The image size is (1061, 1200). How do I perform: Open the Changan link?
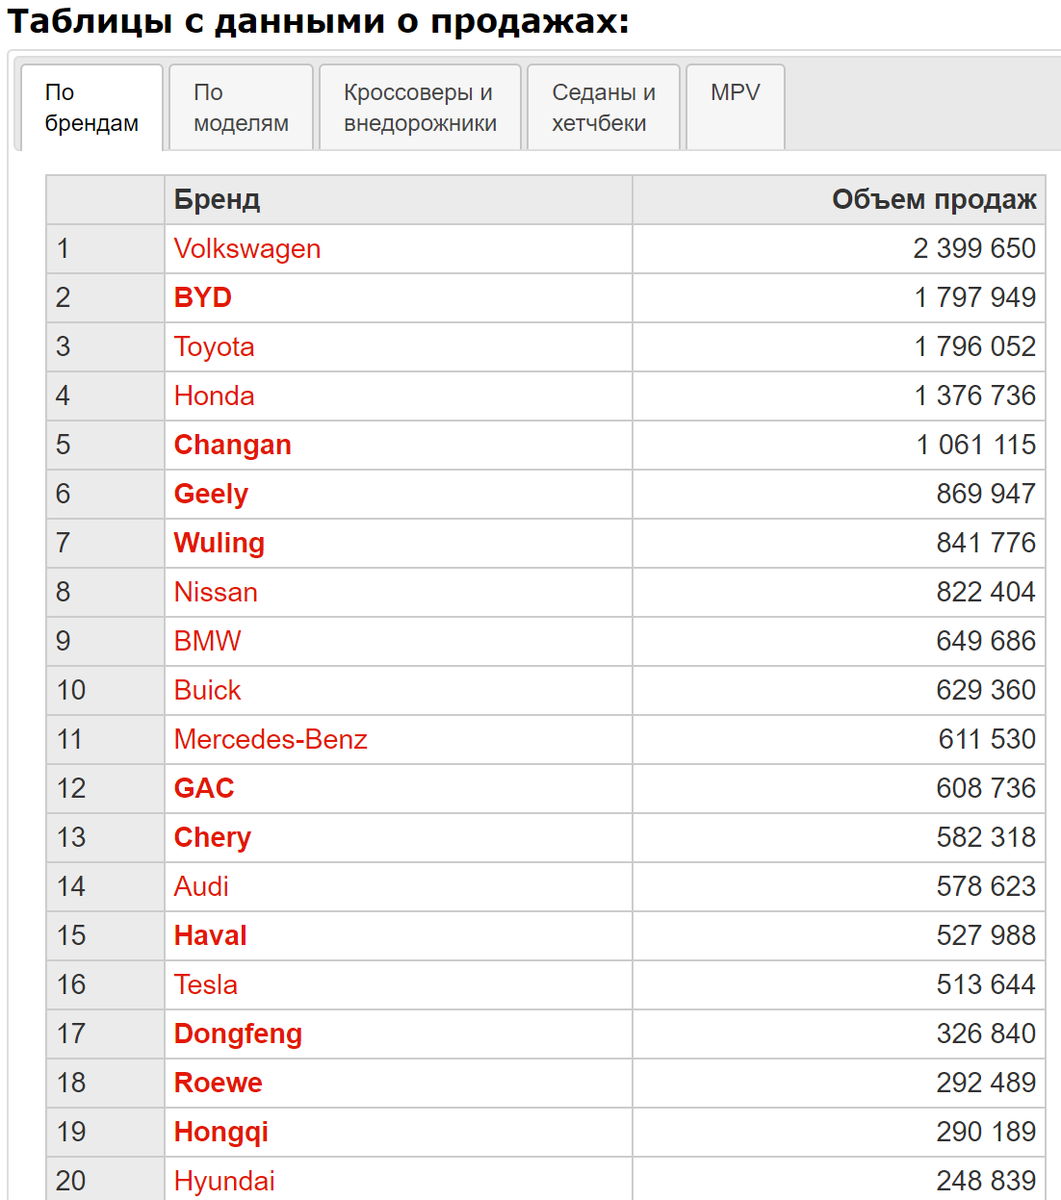point(233,445)
